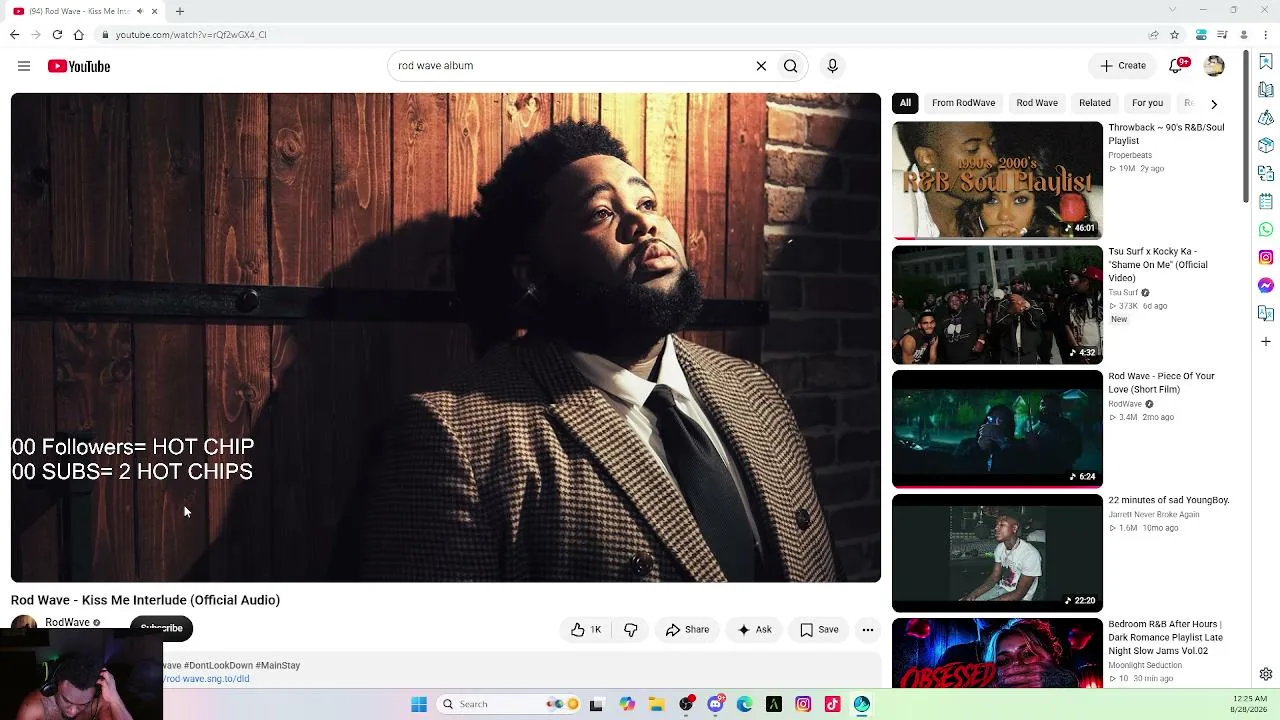Open YouTube notifications bell

[x=1179, y=66]
